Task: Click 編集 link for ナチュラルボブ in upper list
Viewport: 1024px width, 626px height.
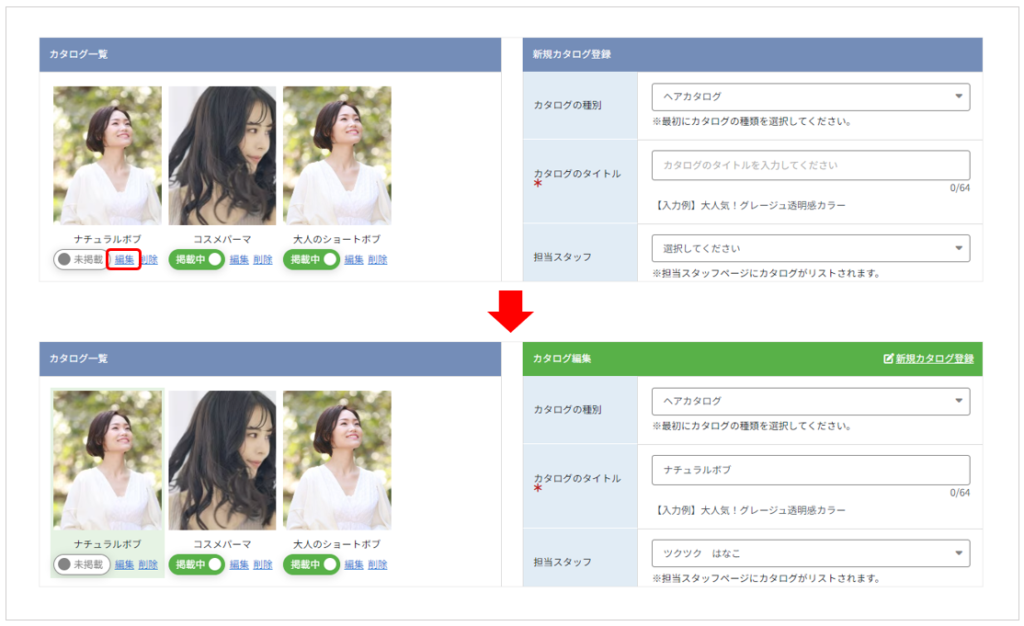Action: point(124,260)
